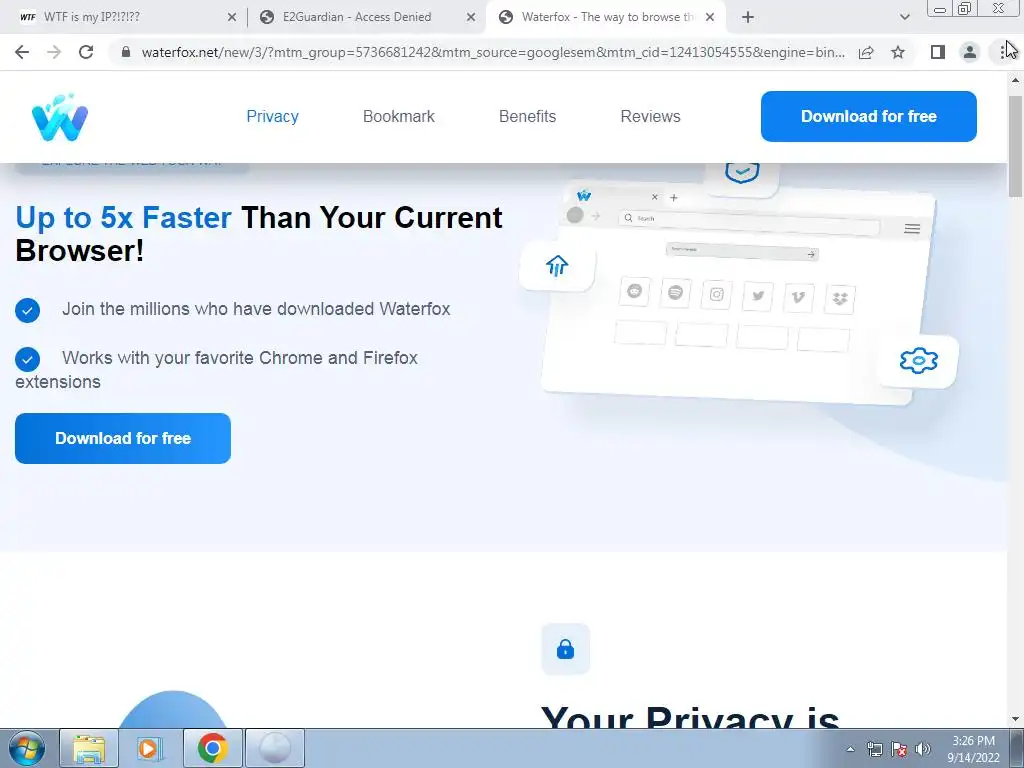Reload the current page
The image size is (1024, 768).
pyautogui.click(x=86, y=52)
